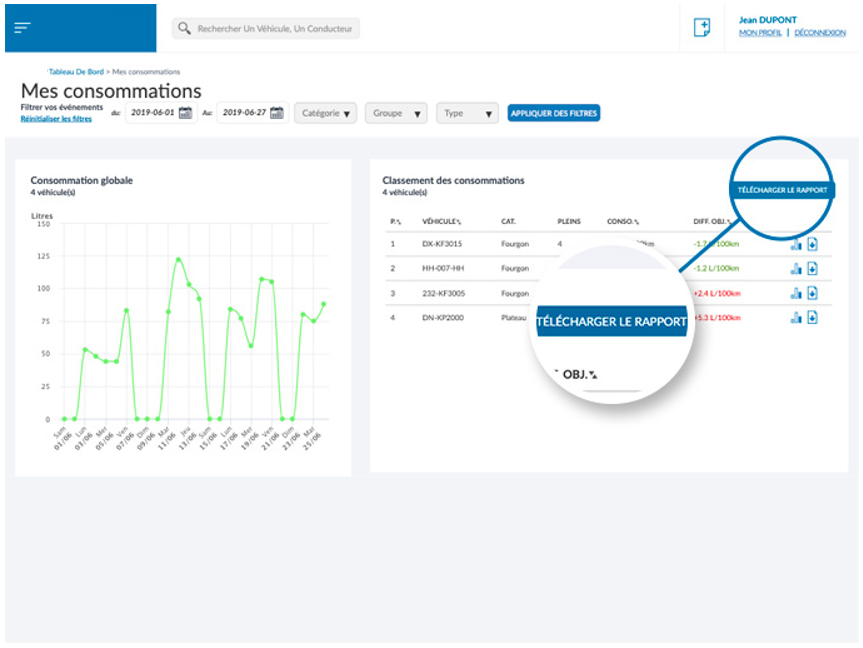The height and width of the screenshot is (648, 863).
Task: Click the search magnifier icon
Action: [x=184, y=29]
